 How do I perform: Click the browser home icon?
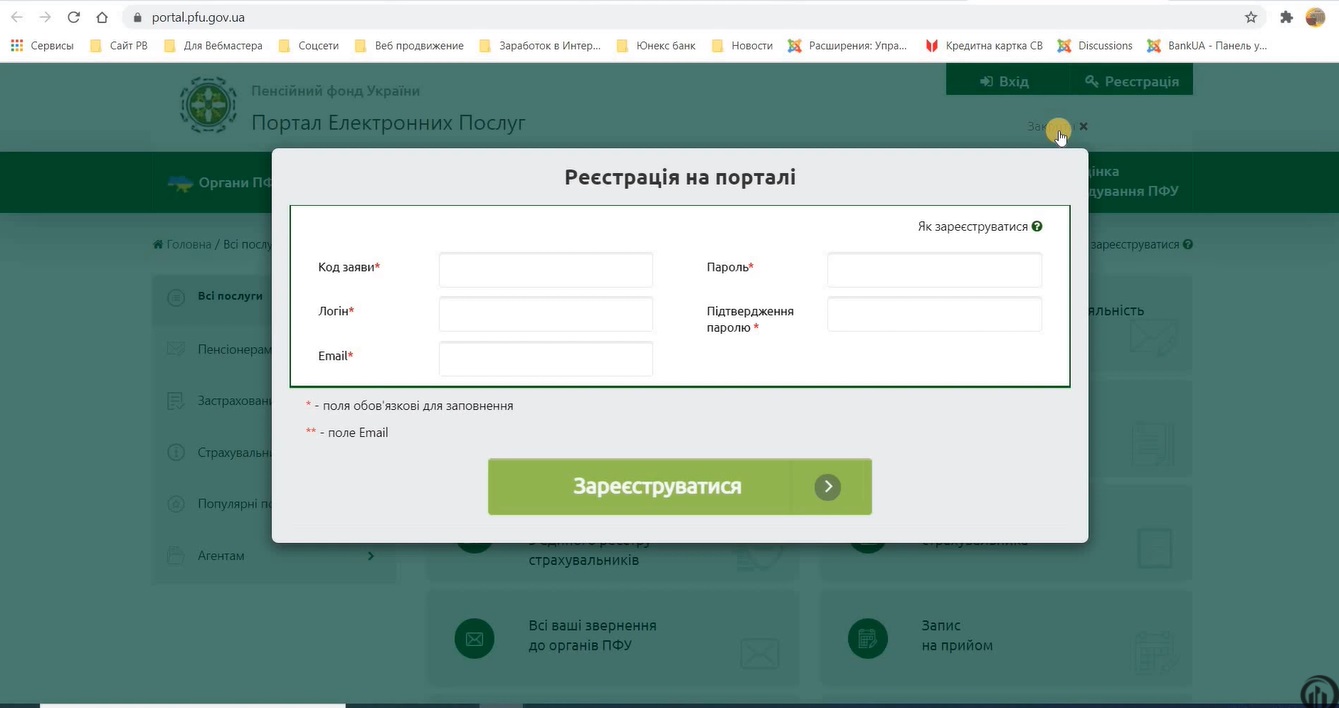[101, 17]
